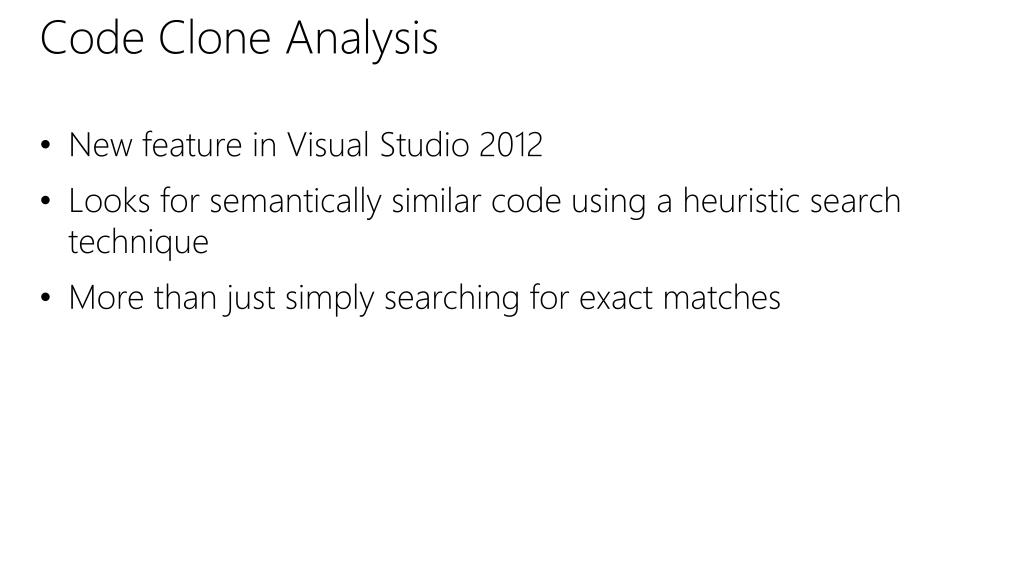Select the first bullet marker before New feature
The width and height of the screenshot is (1024, 576).
point(45,145)
